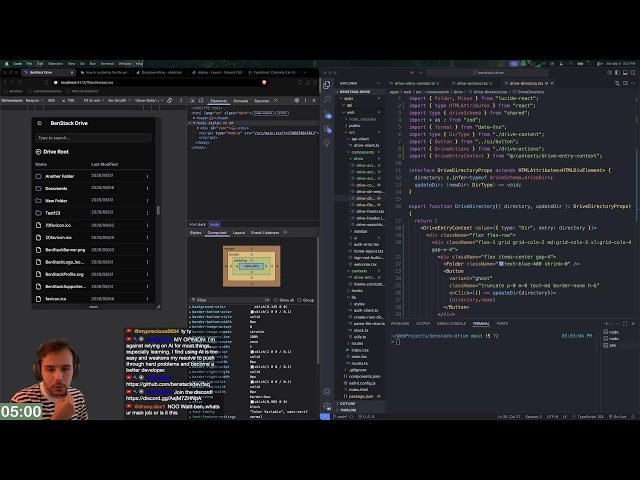
Task: Open actions menu for New Folder row
Action: 147,201
